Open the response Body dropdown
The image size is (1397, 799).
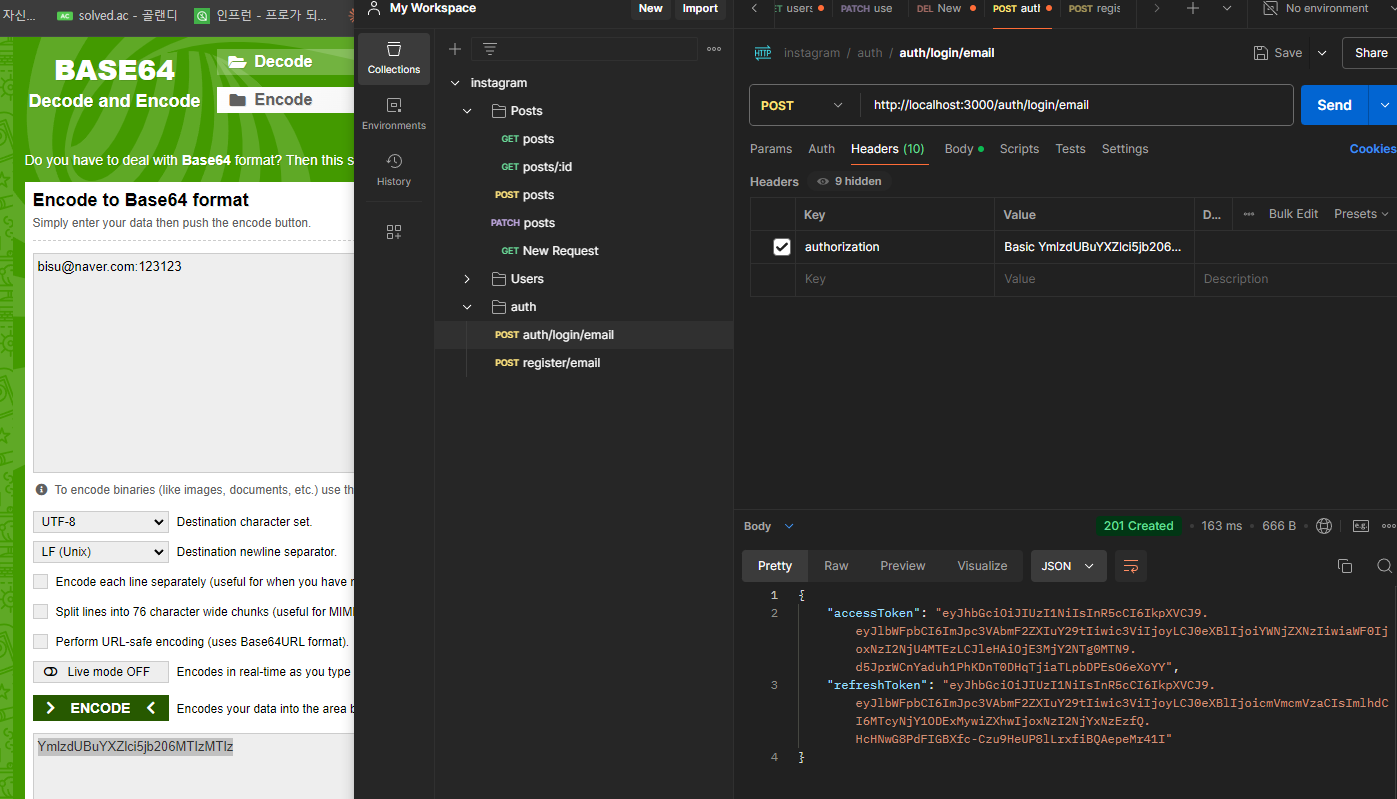tap(769, 526)
